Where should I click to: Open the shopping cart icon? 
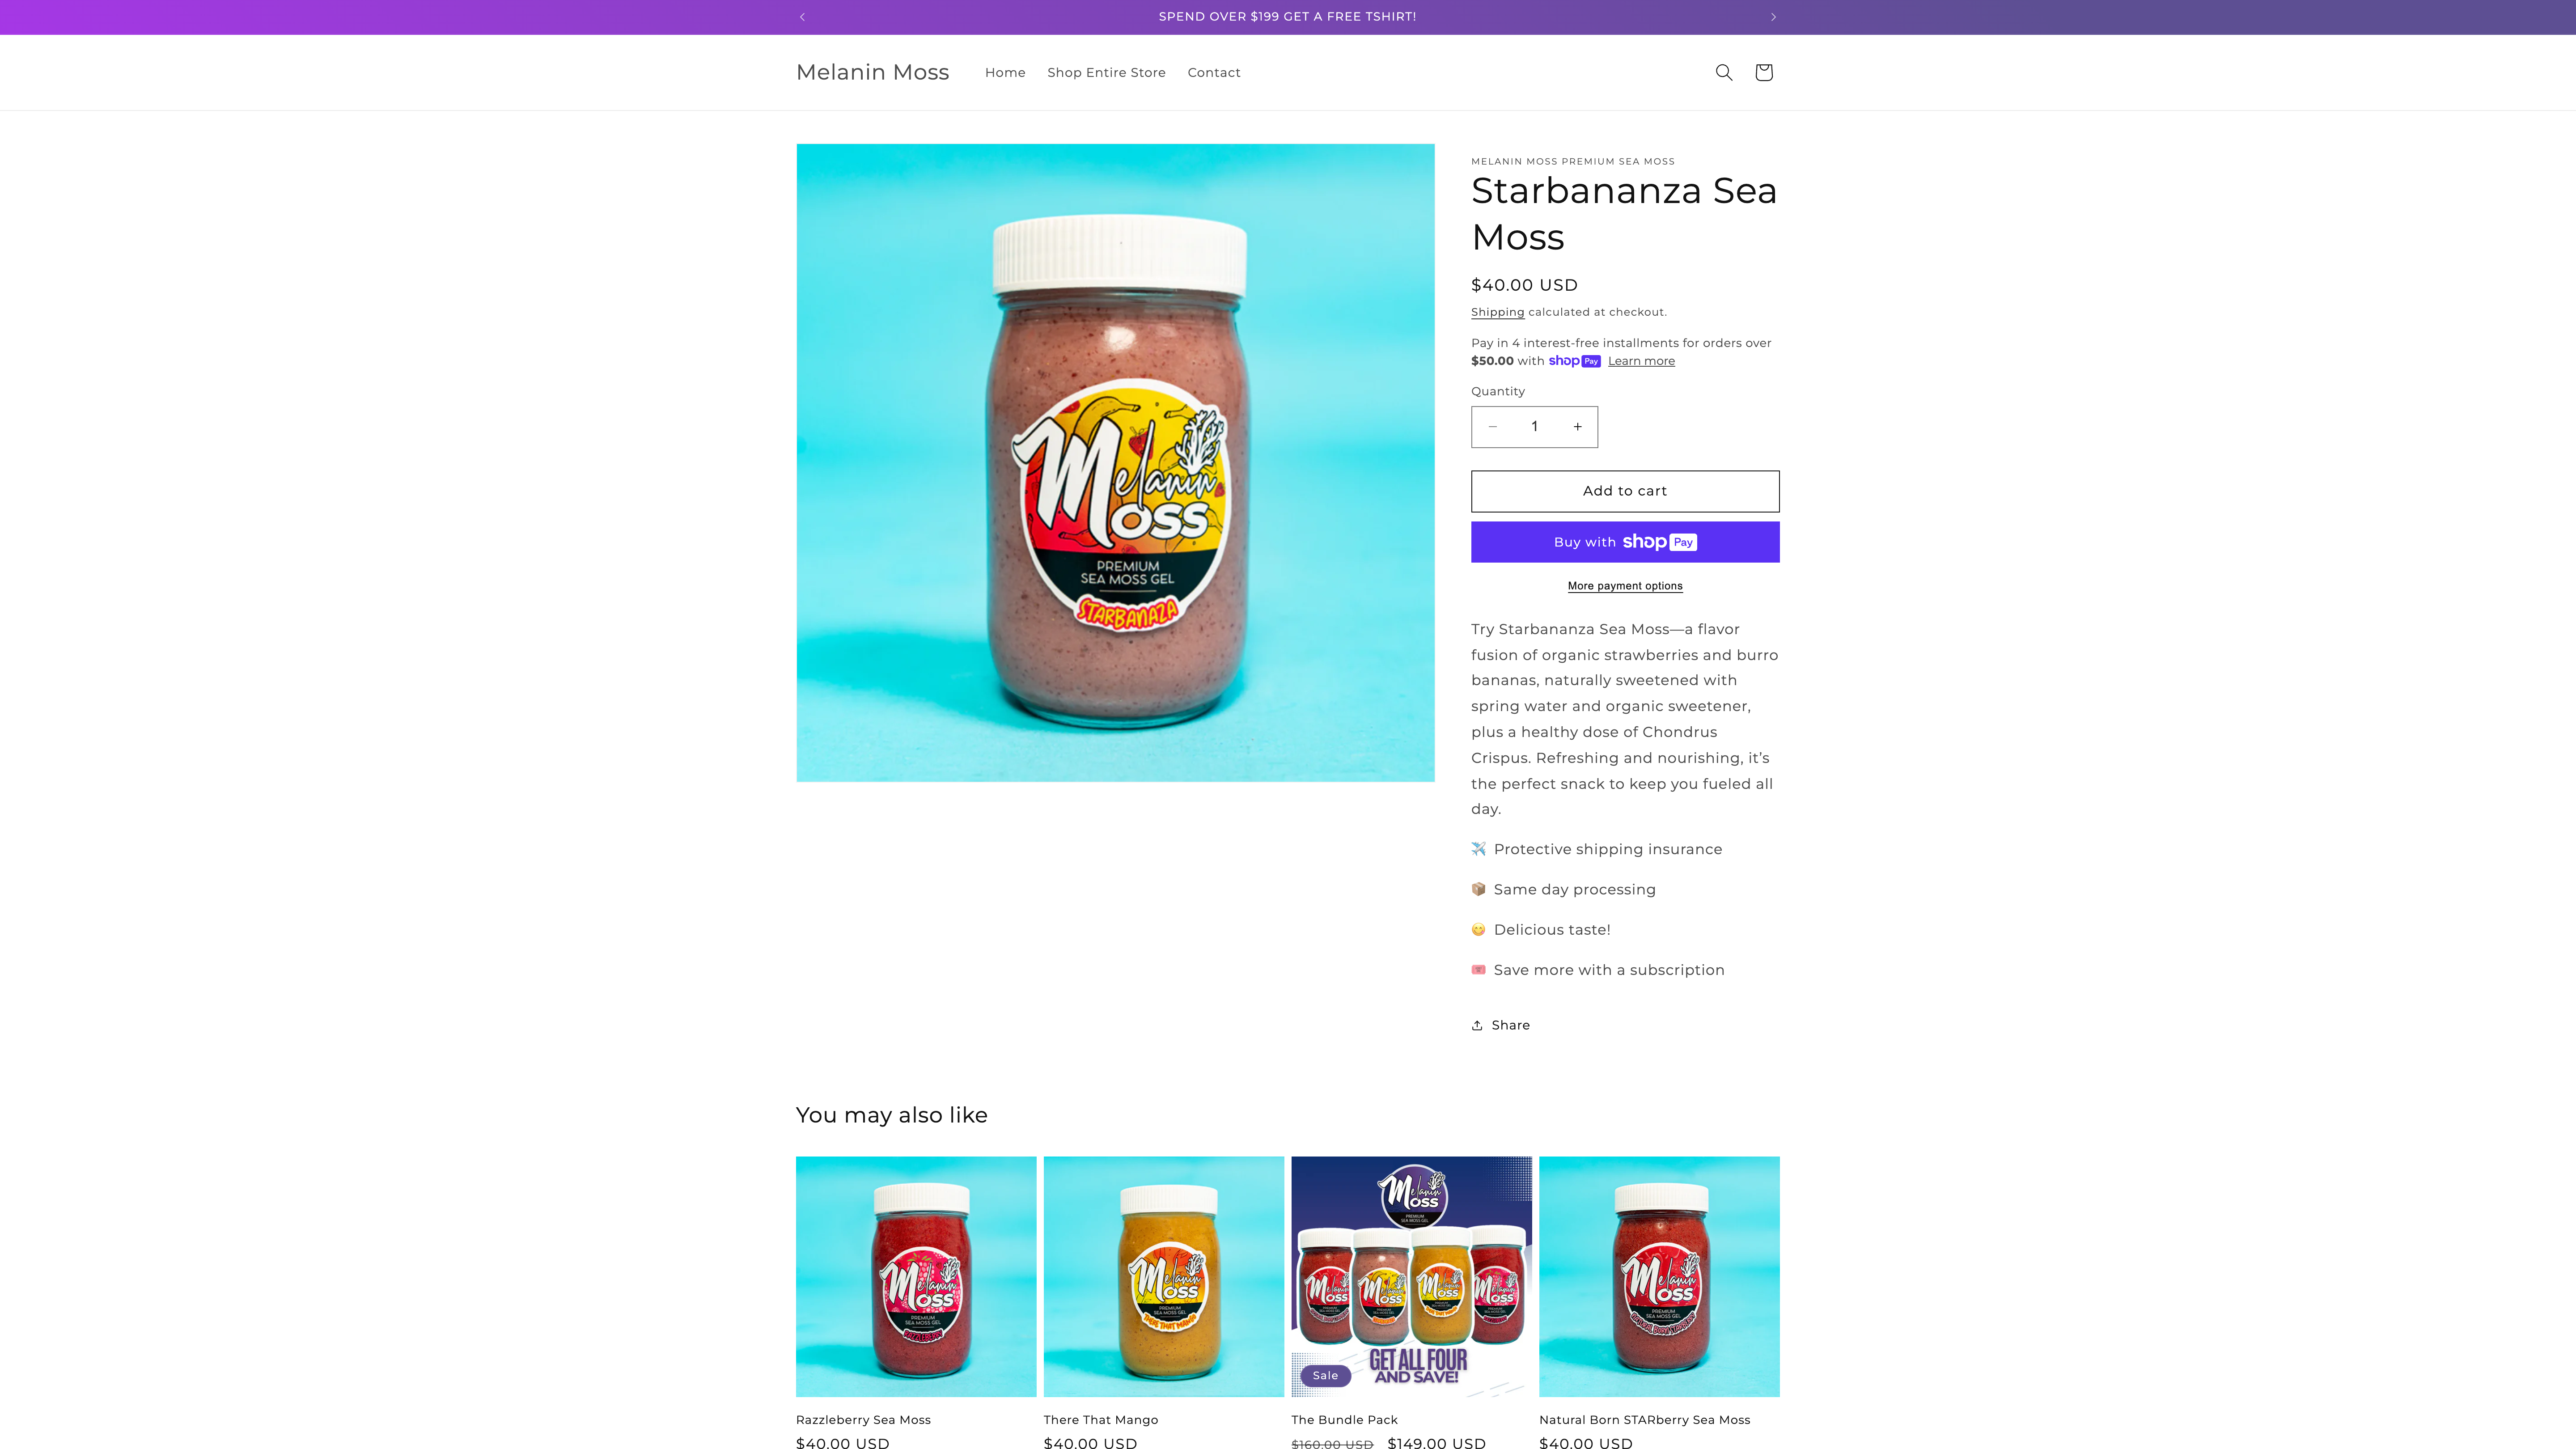tap(1763, 72)
